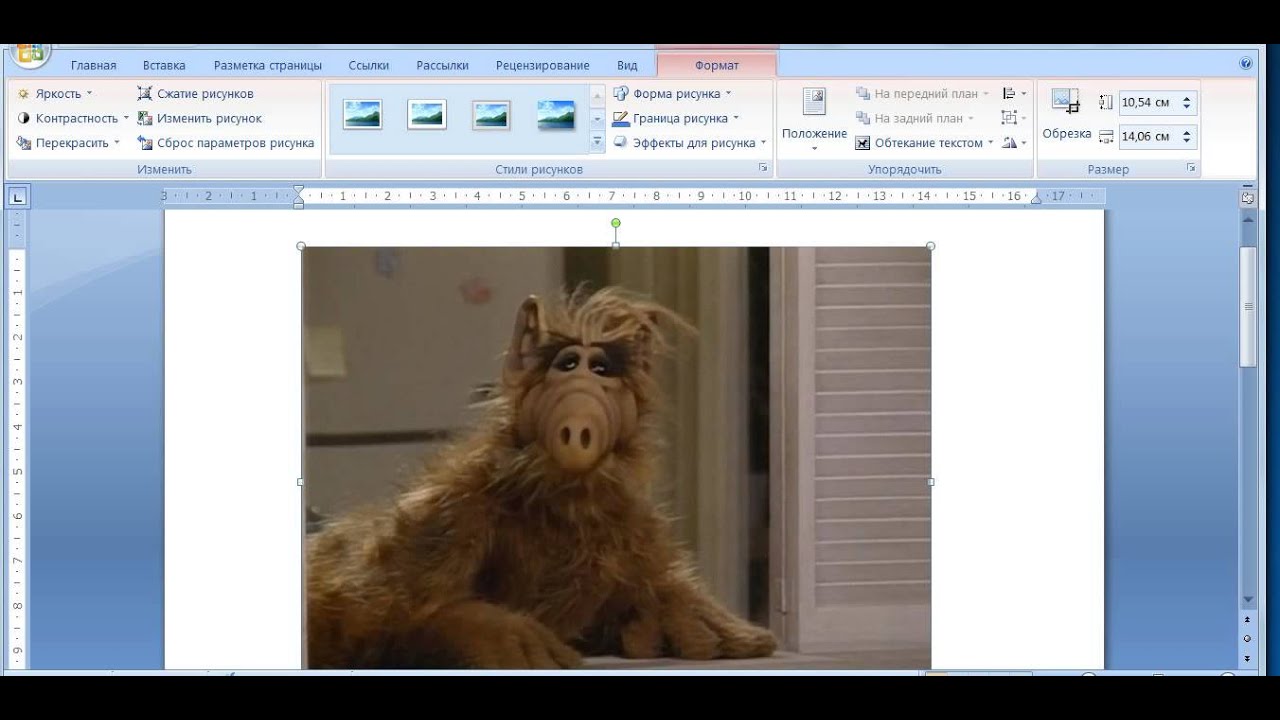This screenshot has width=1280, height=720.
Task: Select the second picture style thumbnail
Action: coord(427,115)
